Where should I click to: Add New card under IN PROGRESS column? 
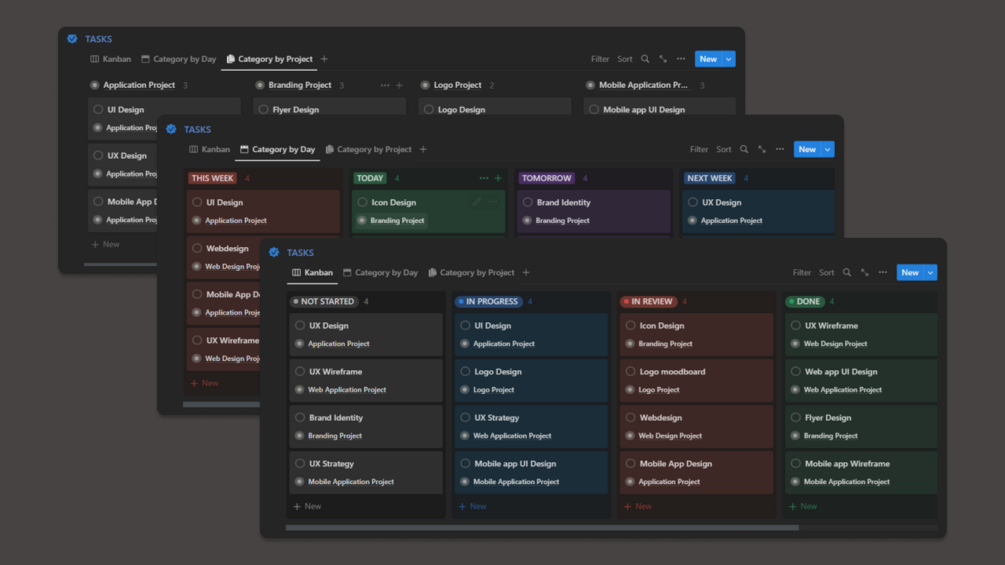[472, 506]
